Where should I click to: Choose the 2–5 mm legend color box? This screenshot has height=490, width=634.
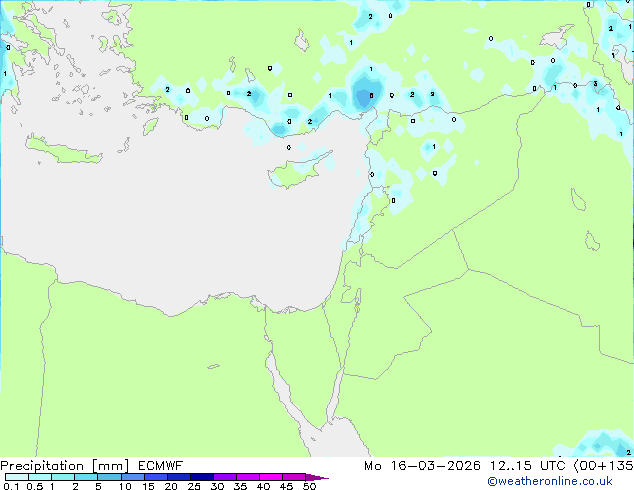tap(86, 477)
